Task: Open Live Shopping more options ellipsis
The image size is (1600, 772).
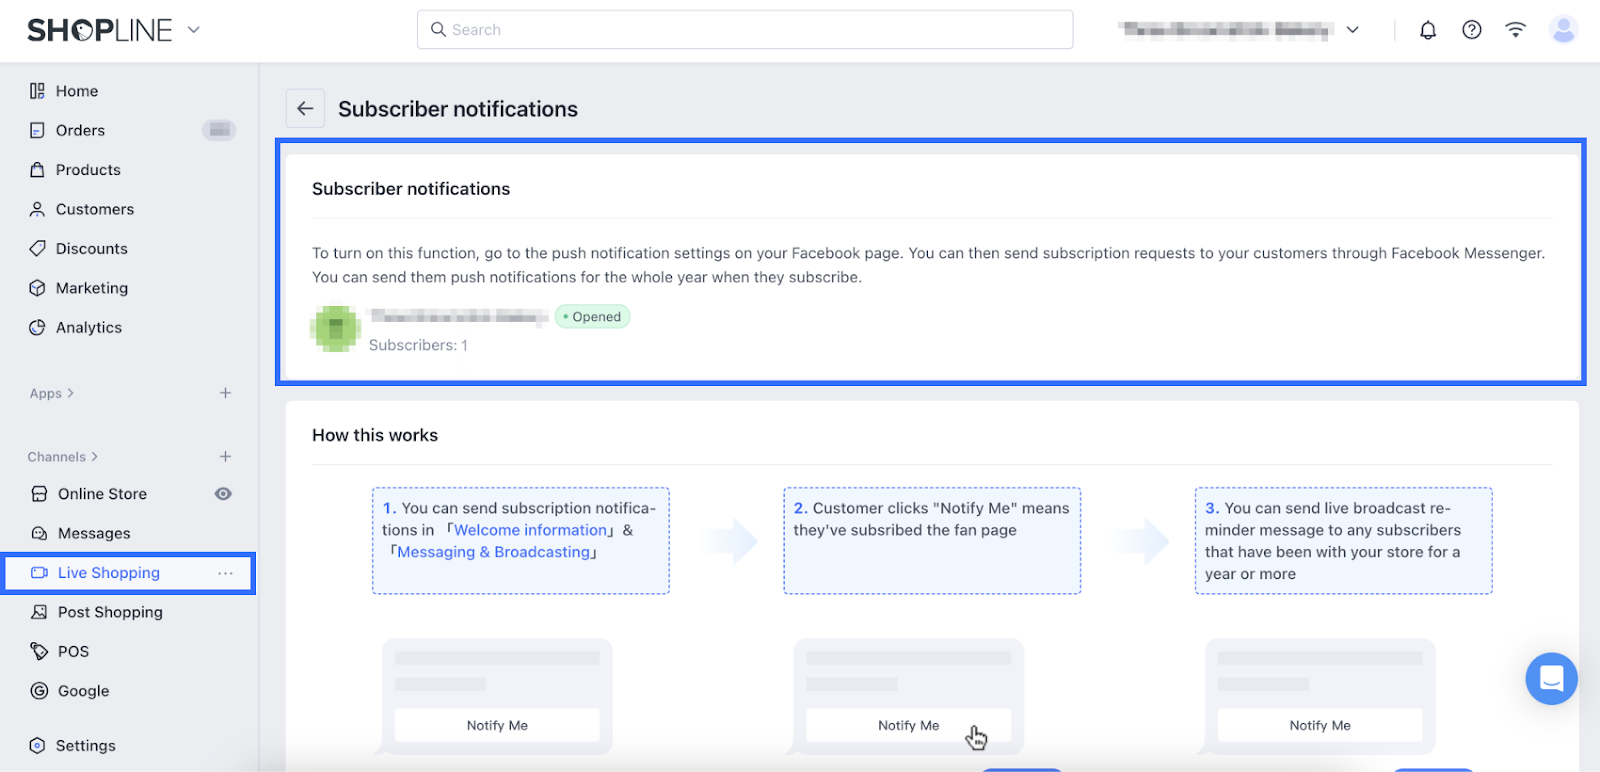Action: click(226, 573)
